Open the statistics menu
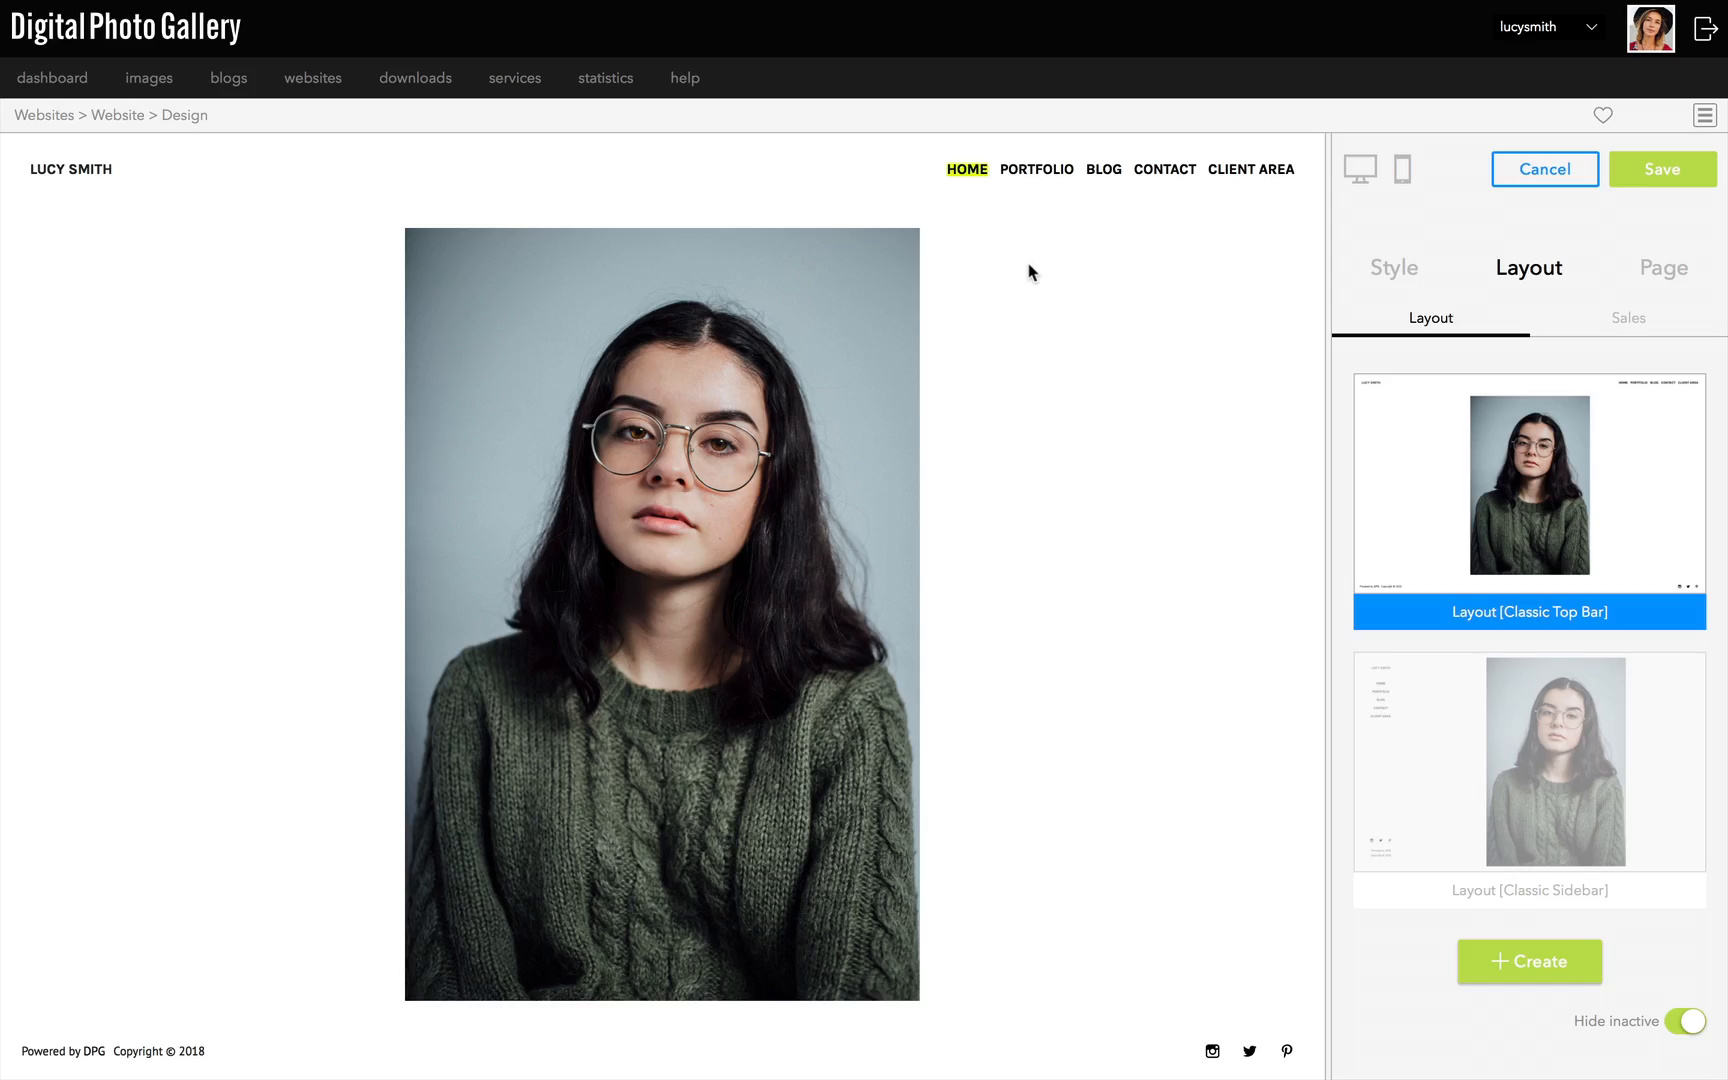The height and width of the screenshot is (1080, 1728). click(x=605, y=78)
